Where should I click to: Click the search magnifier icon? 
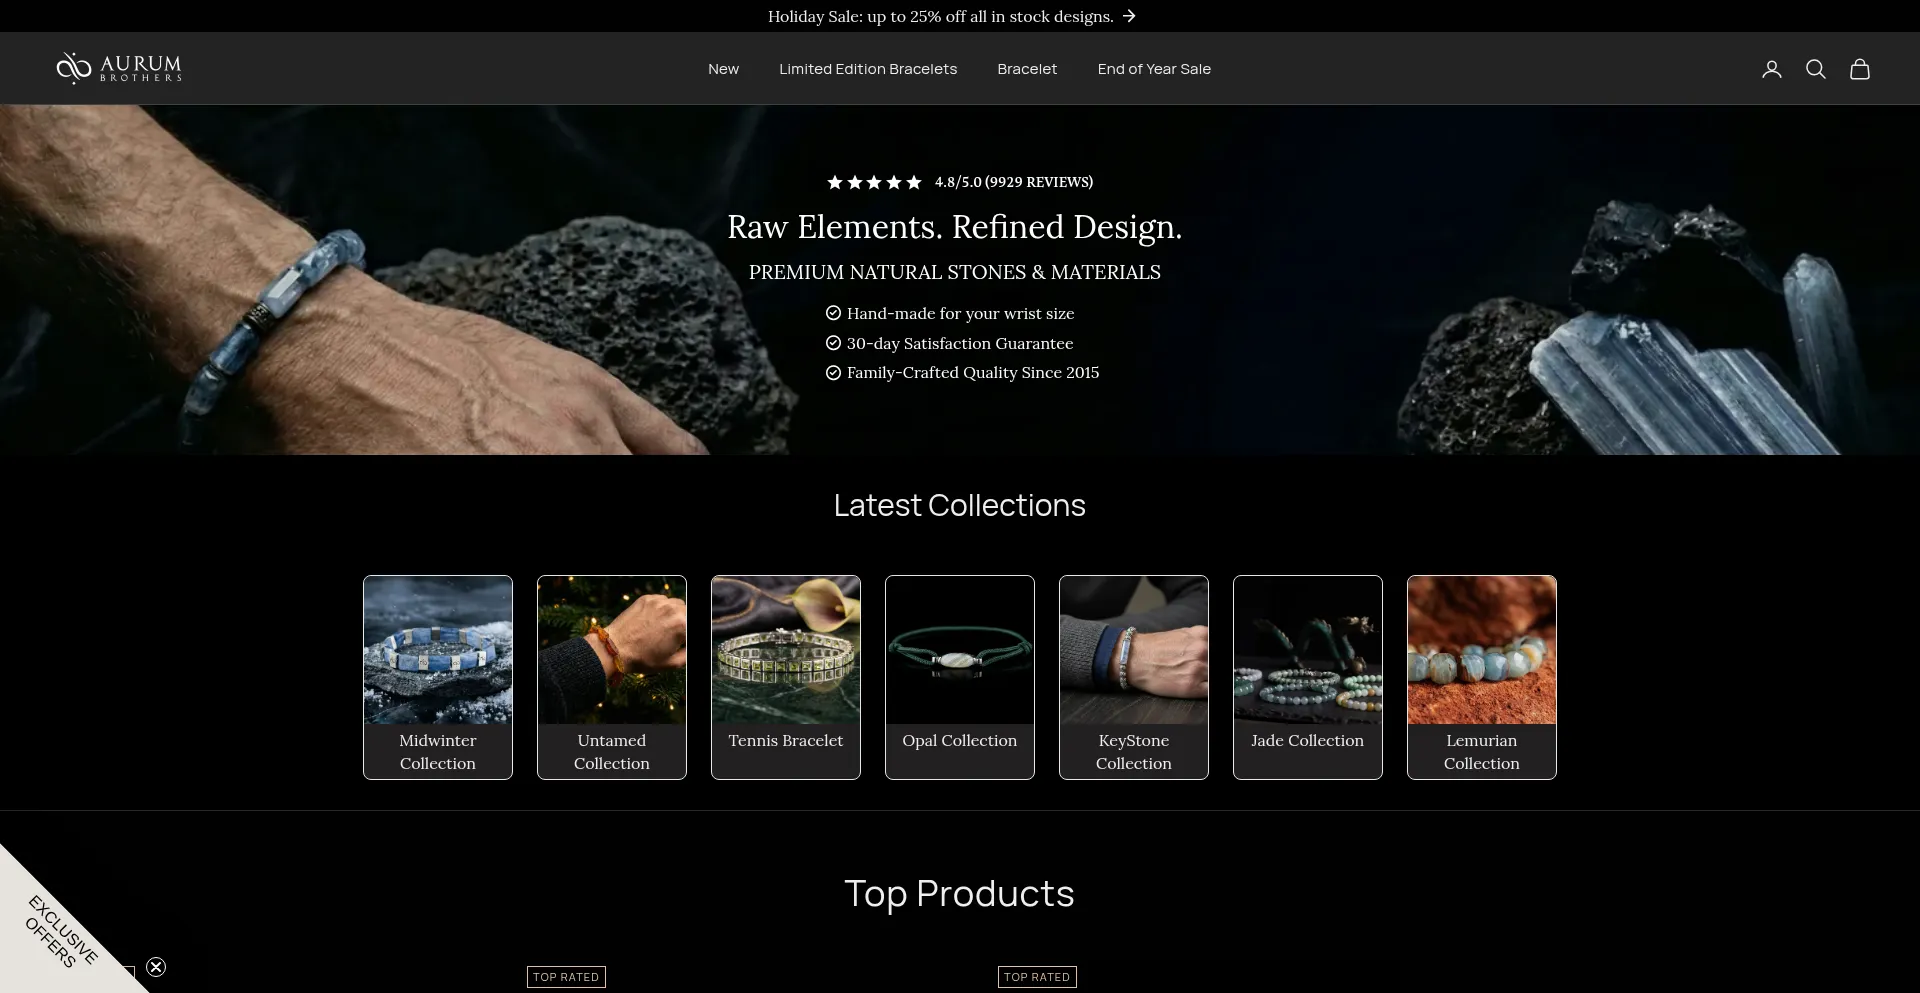[1815, 69]
